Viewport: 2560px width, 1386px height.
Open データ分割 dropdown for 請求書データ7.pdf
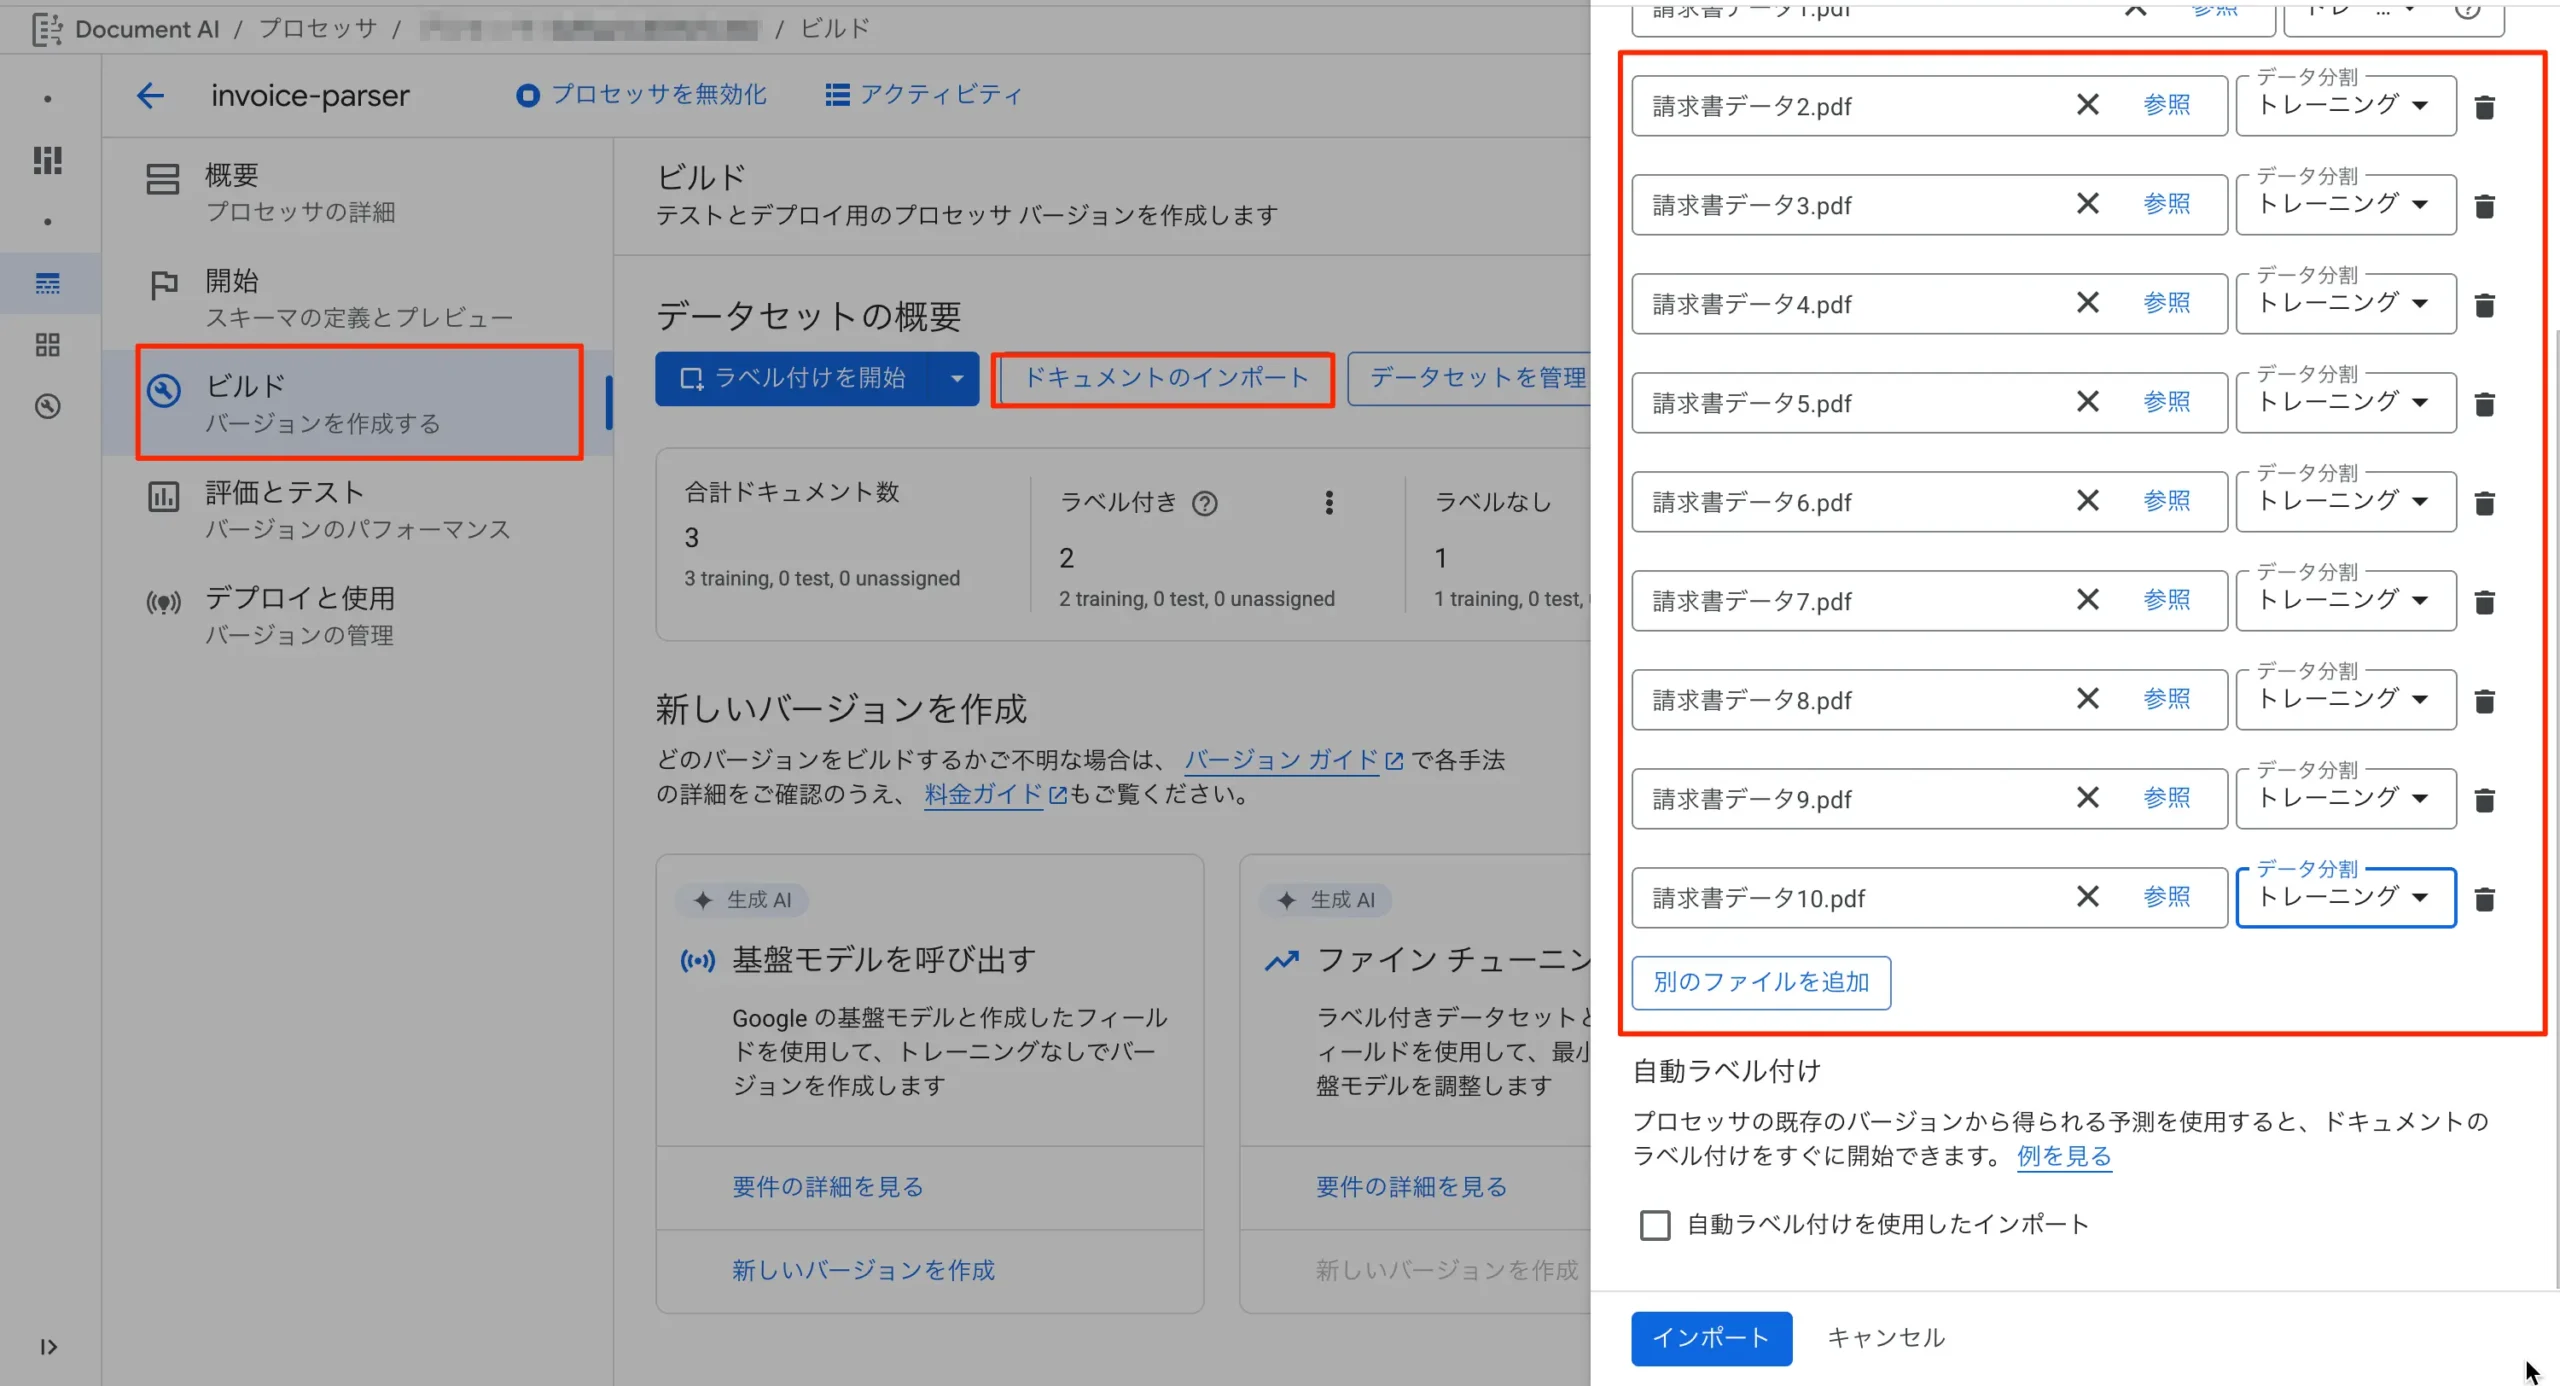2345,601
